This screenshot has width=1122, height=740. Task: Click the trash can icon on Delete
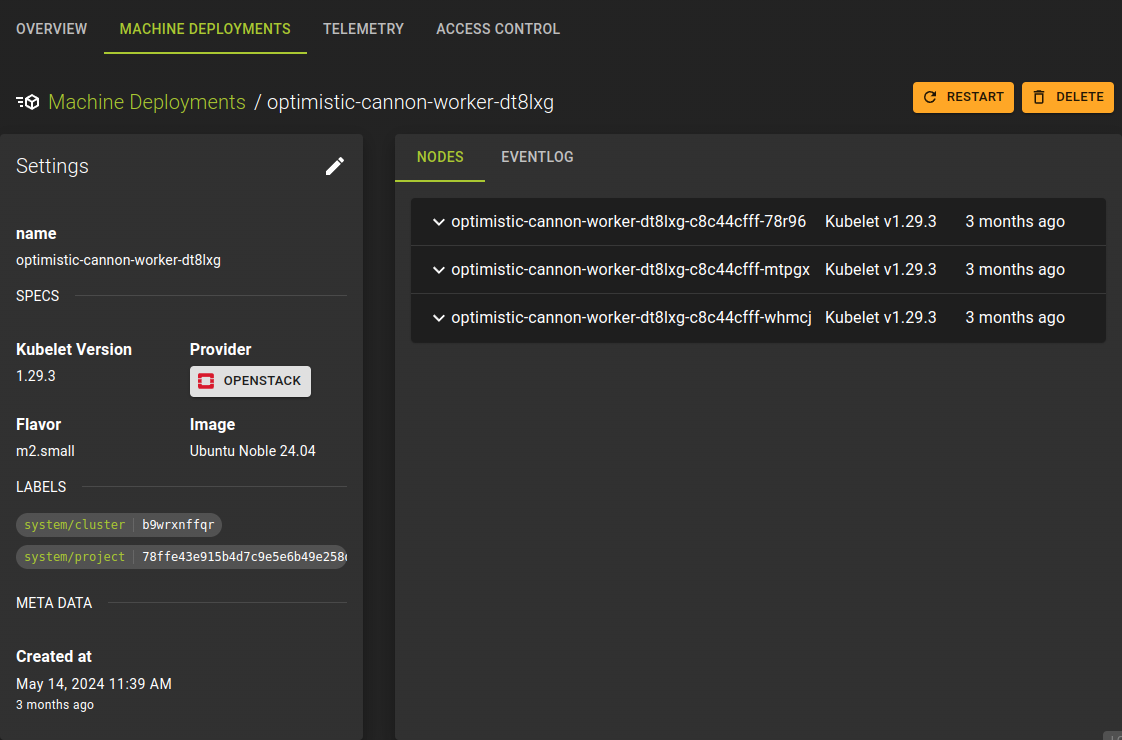click(1039, 97)
